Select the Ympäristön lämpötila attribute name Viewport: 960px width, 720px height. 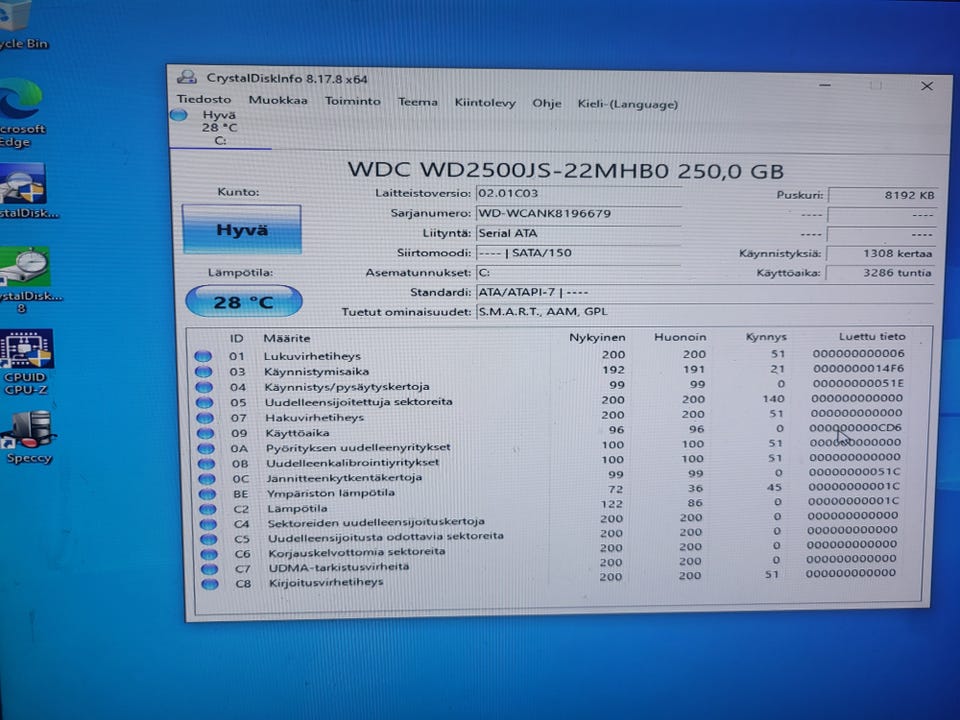331,493
